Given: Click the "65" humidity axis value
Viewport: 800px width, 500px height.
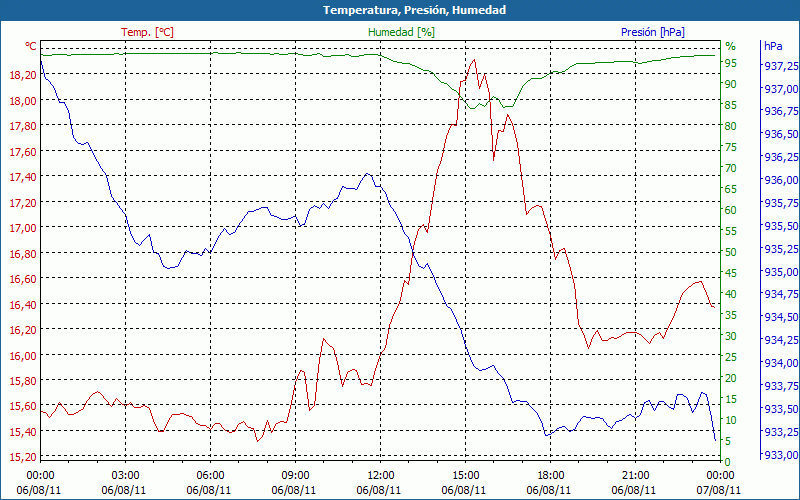Looking at the screenshot, I should (x=731, y=189).
